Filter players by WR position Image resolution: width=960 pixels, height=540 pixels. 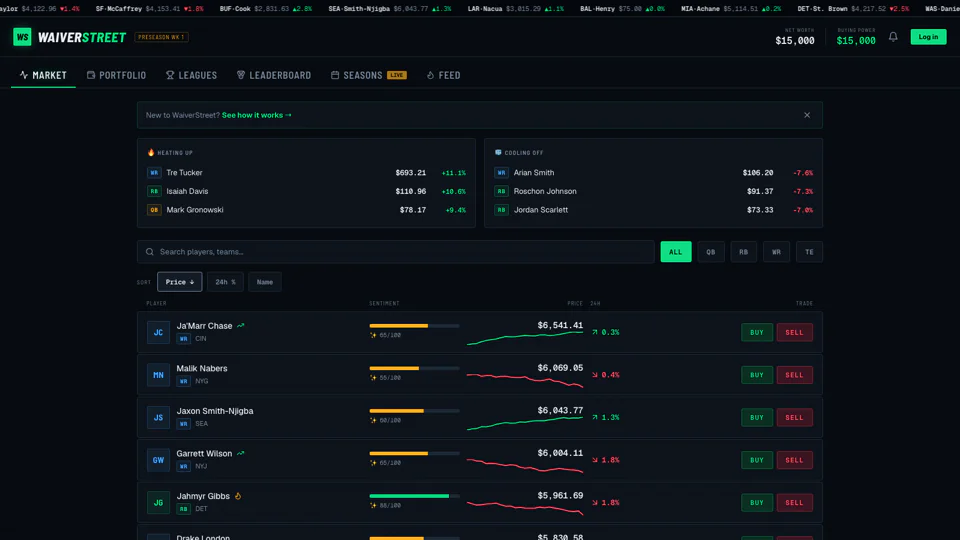point(776,252)
